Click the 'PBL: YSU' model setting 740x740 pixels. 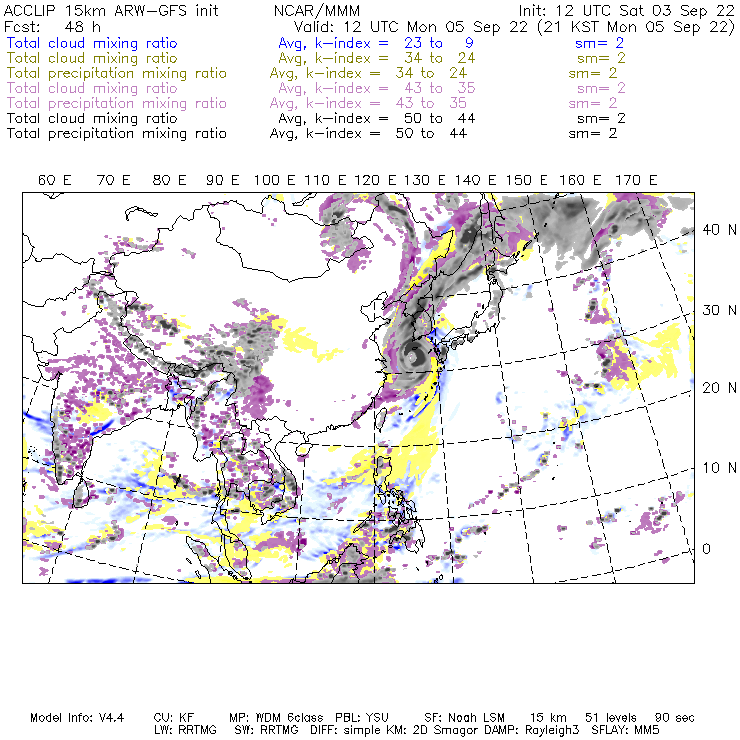pyautogui.click(x=362, y=718)
